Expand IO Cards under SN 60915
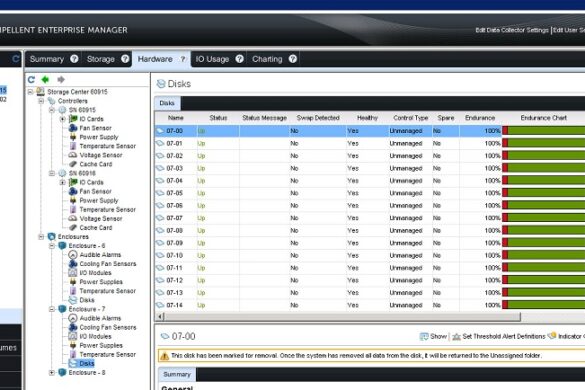 pos(63,119)
